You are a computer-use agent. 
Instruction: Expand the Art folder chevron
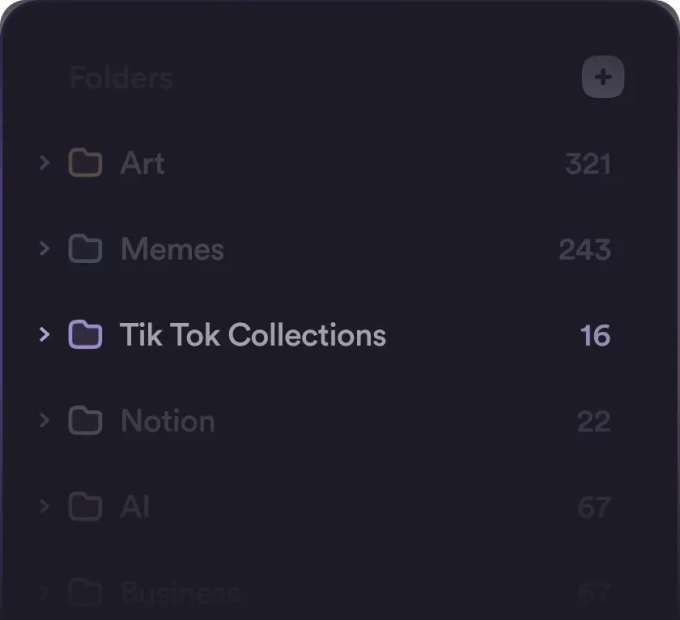[44, 162]
